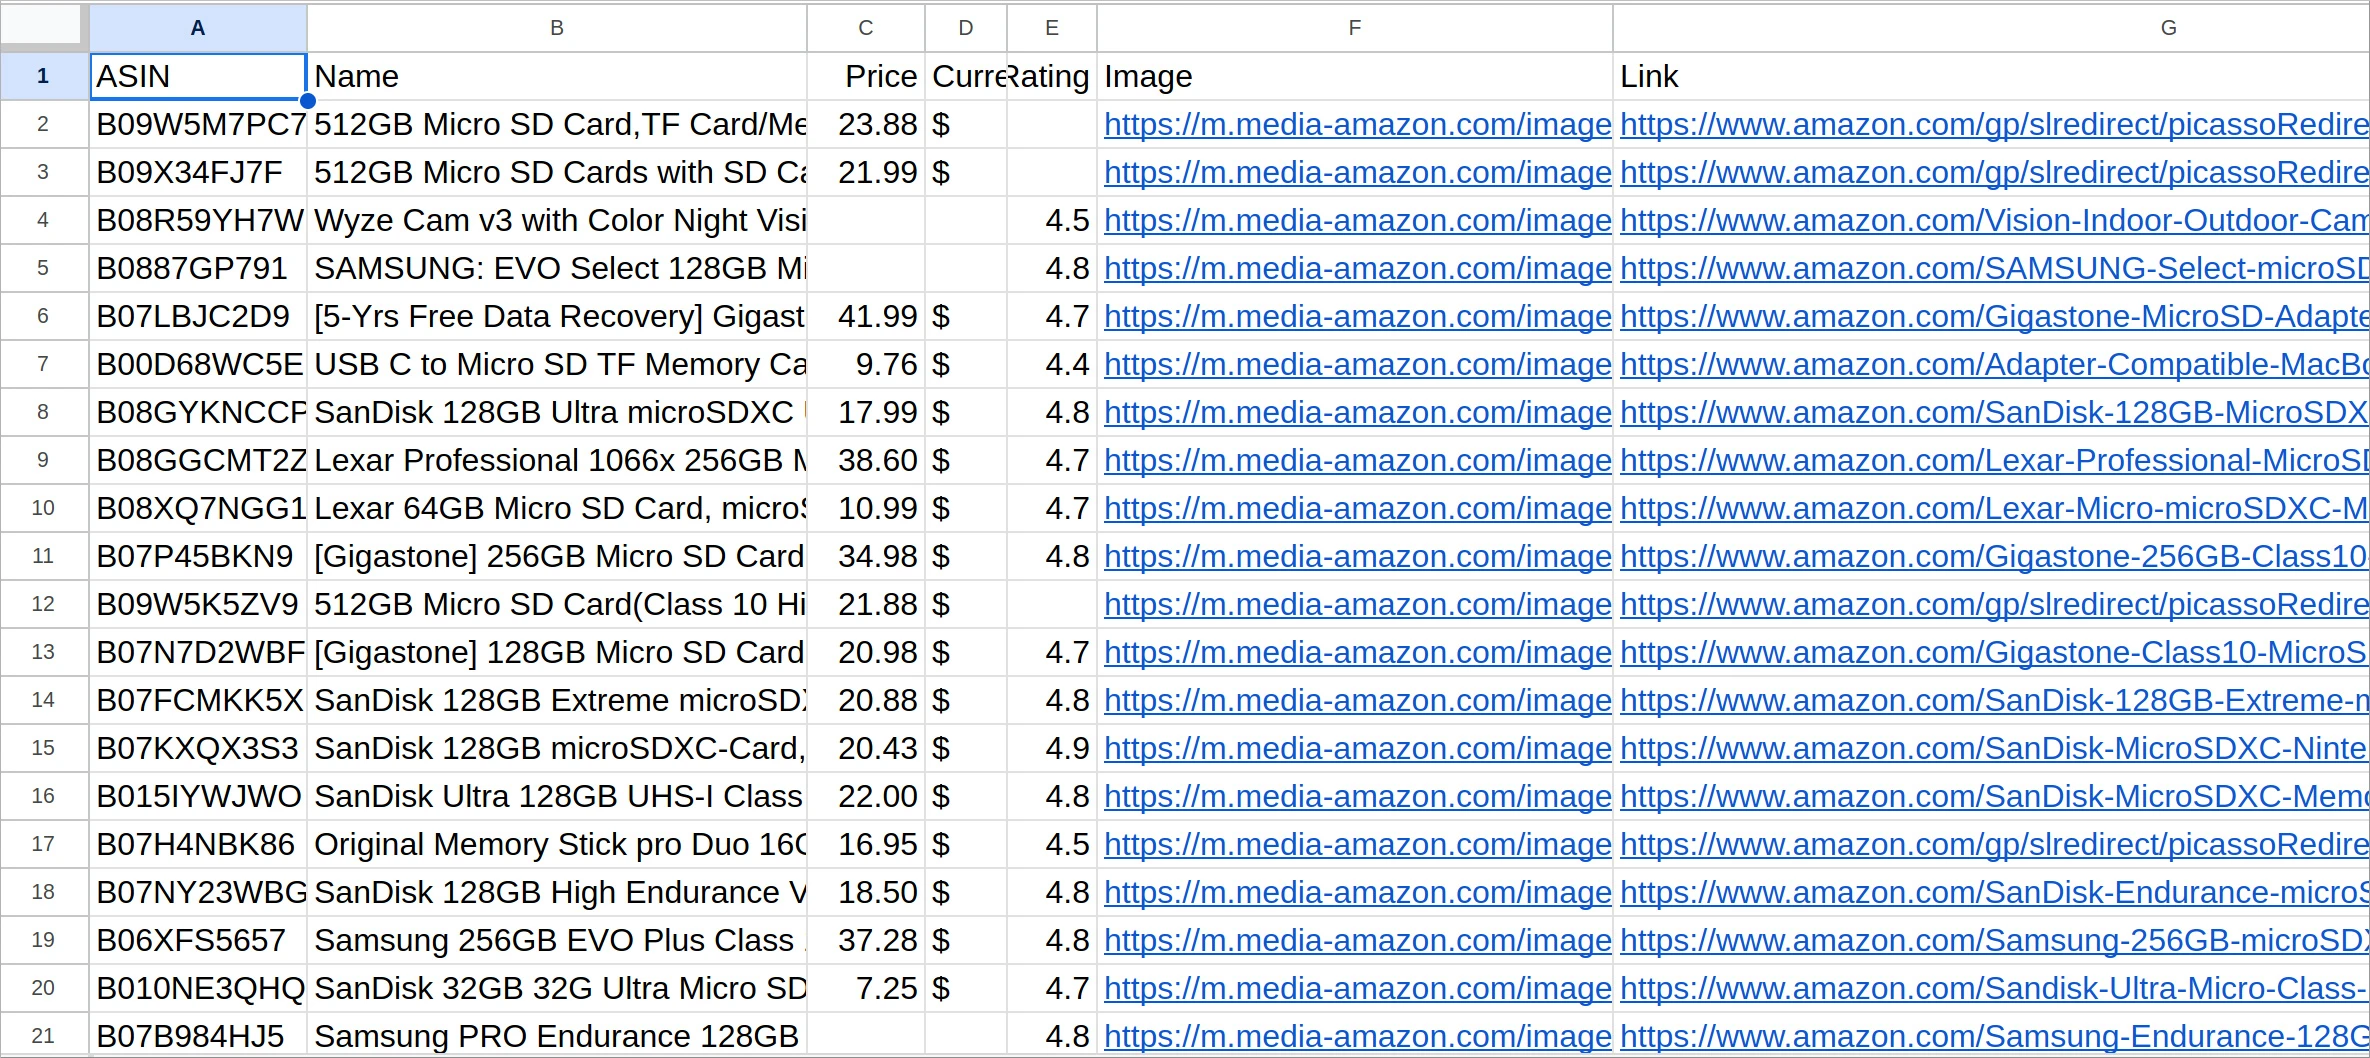This screenshot has width=2370, height=1058.
Task: Select the price cell showing 41.99
Action: (866, 317)
